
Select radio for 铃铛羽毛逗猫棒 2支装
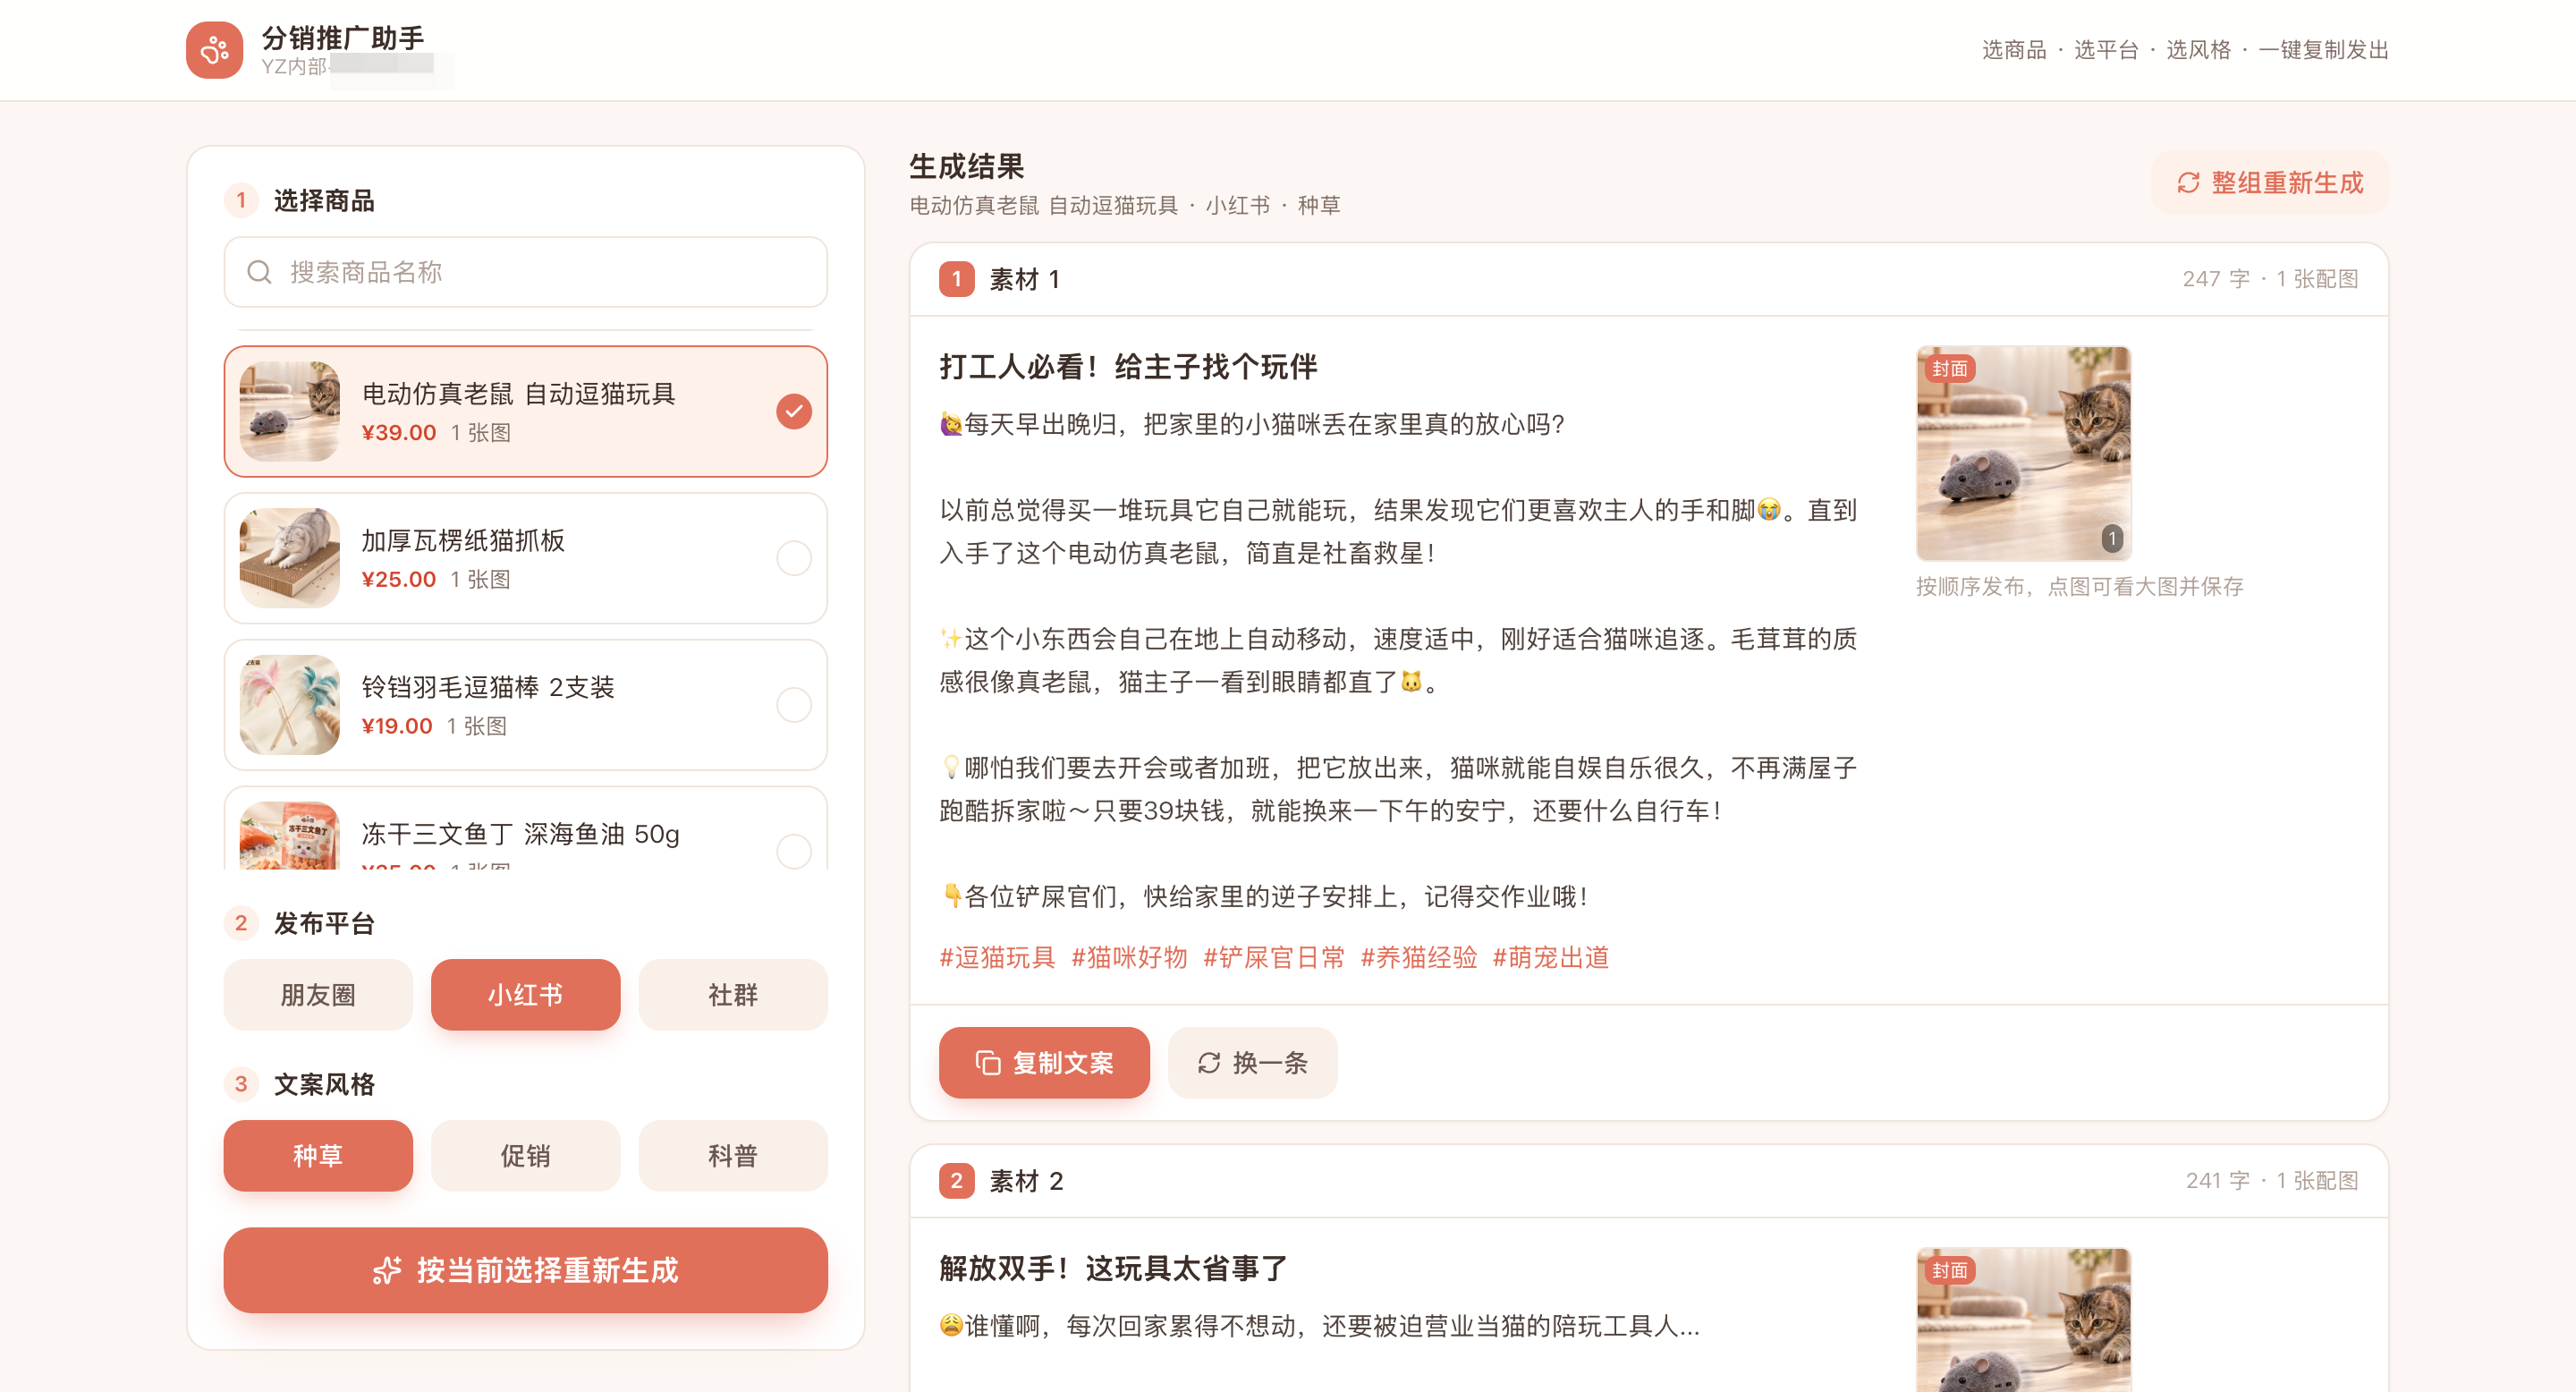794,705
